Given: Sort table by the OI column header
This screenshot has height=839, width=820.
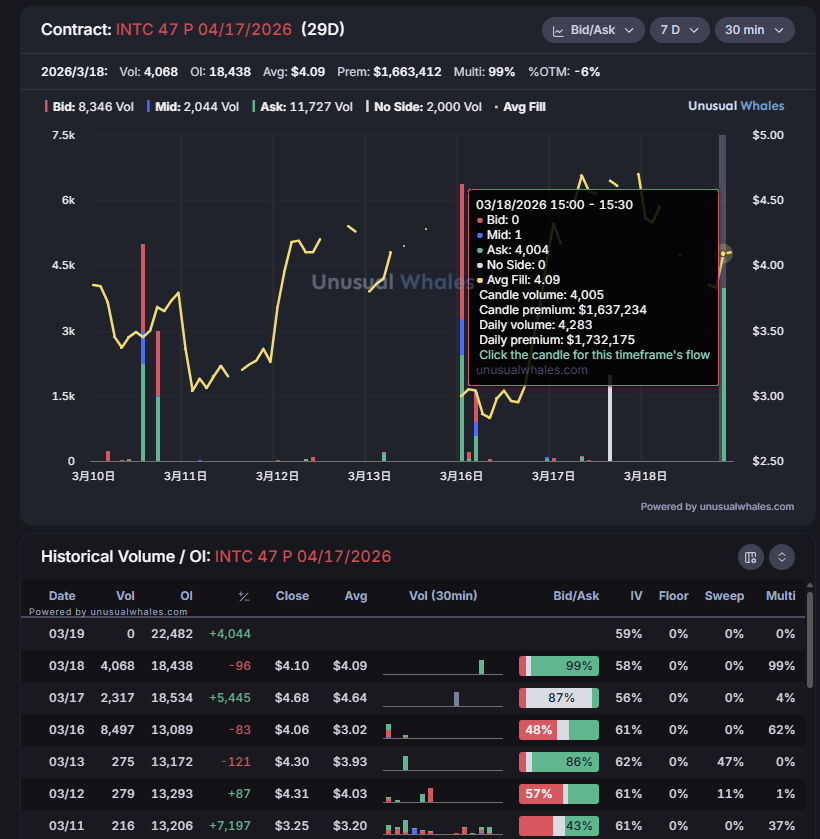Looking at the screenshot, I should click(x=186, y=596).
